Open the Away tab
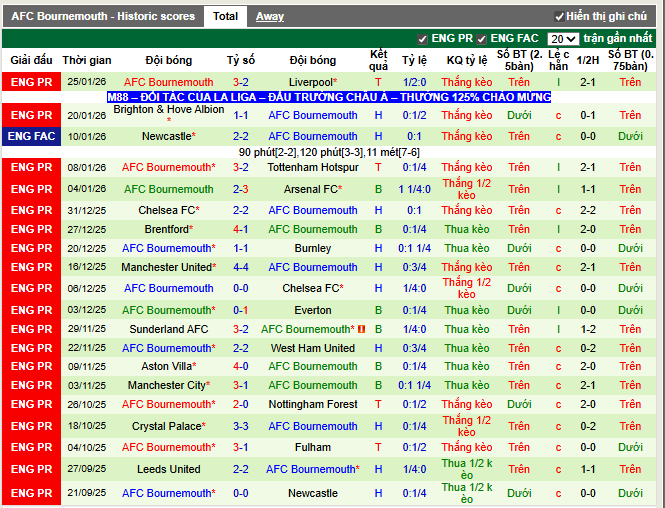The height and width of the screenshot is (508, 665). click(270, 17)
